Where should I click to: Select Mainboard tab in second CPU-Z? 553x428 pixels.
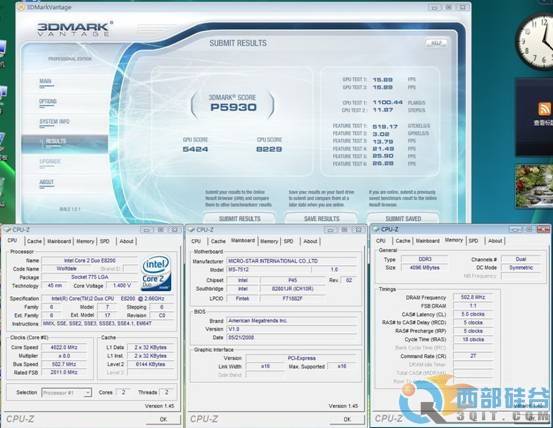[x=243, y=240]
